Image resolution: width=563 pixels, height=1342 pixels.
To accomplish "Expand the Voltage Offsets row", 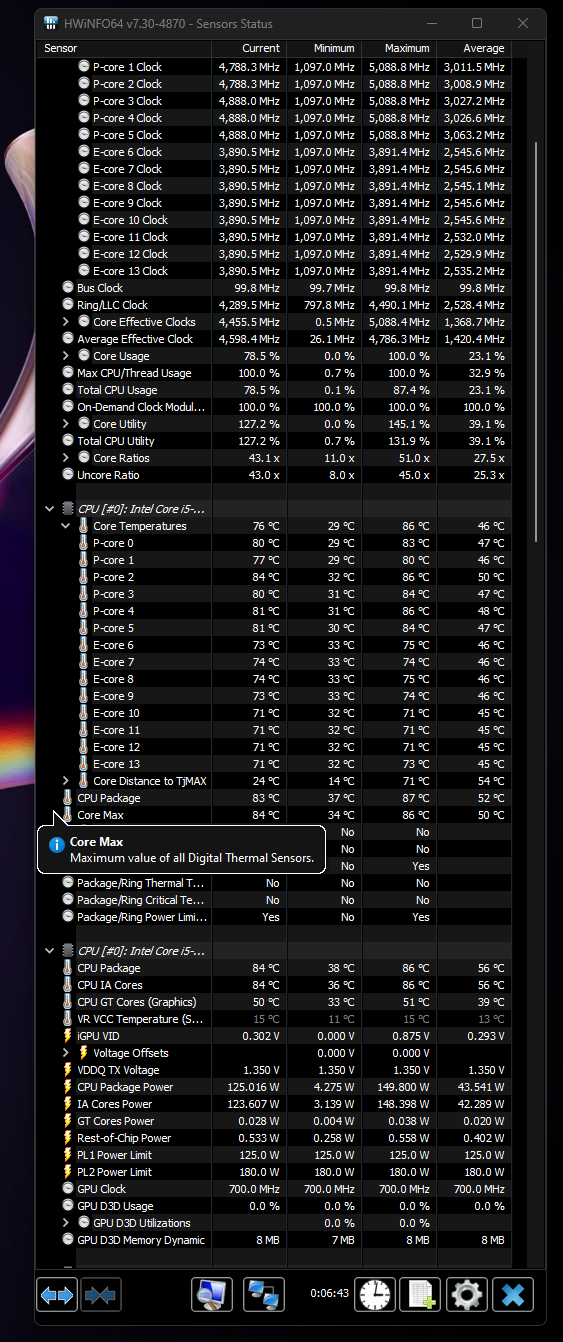I will click(x=66, y=1053).
